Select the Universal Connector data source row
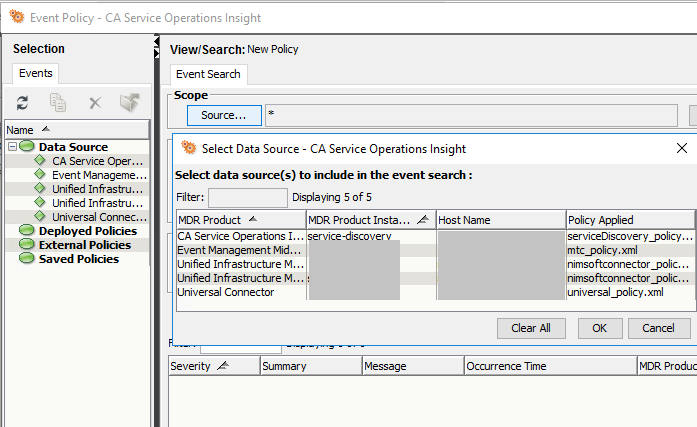The height and width of the screenshot is (427, 697). 240,293
